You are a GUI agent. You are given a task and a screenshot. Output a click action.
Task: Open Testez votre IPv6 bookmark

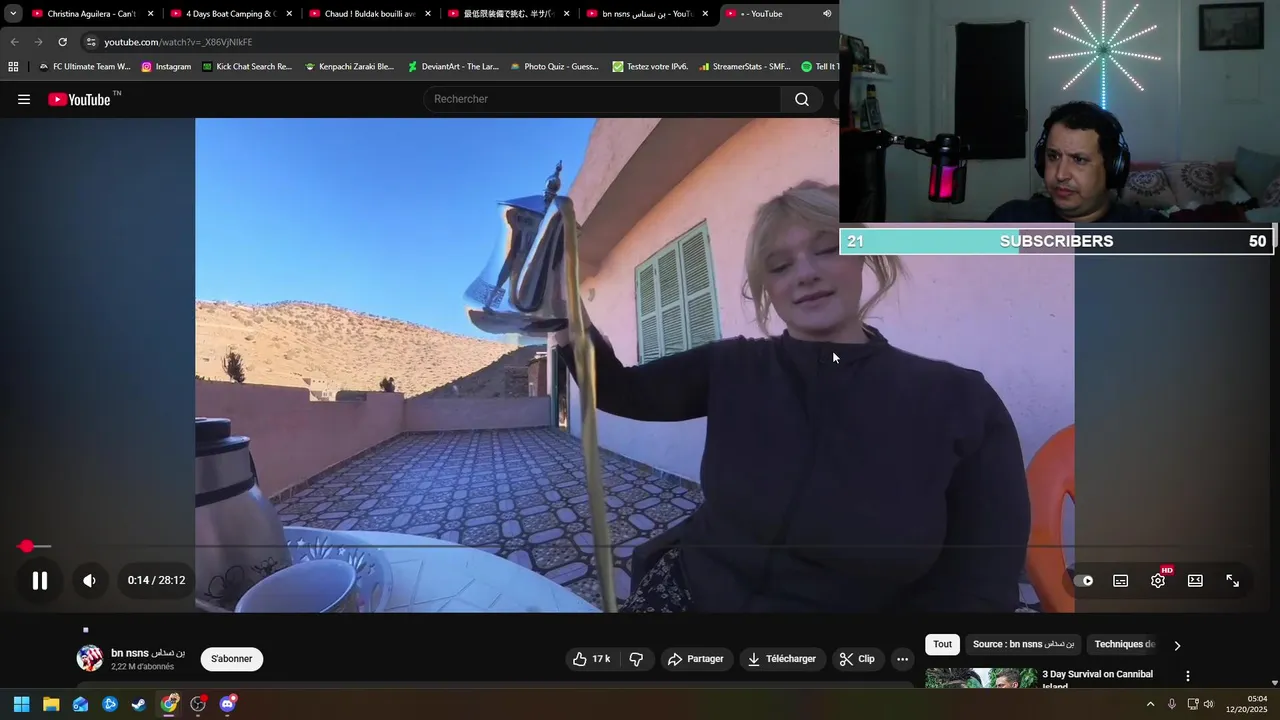[650, 67]
